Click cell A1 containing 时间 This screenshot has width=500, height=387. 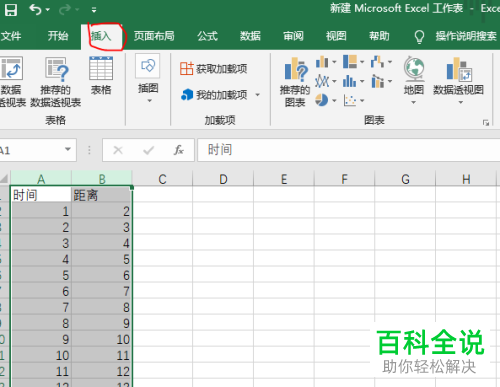tap(41, 195)
